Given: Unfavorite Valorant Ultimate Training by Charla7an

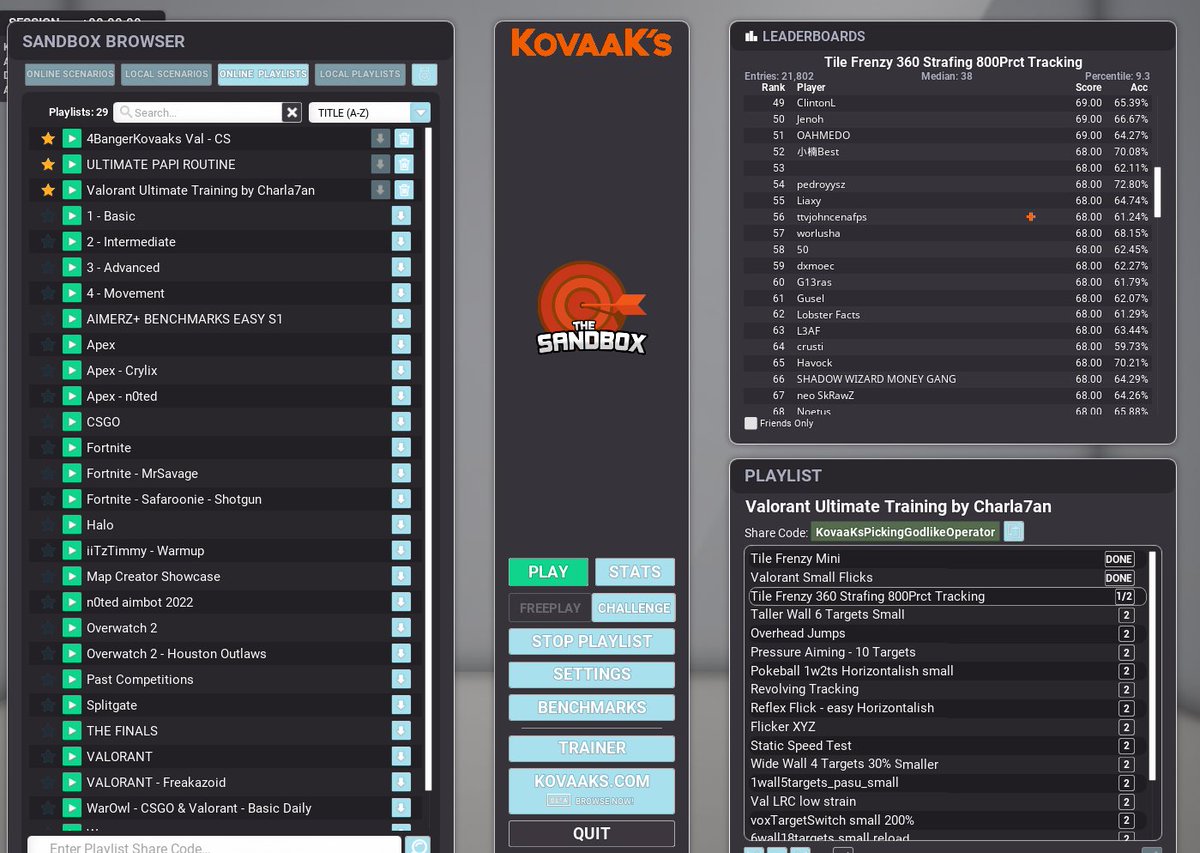Looking at the screenshot, I should (x=47, y=190).
